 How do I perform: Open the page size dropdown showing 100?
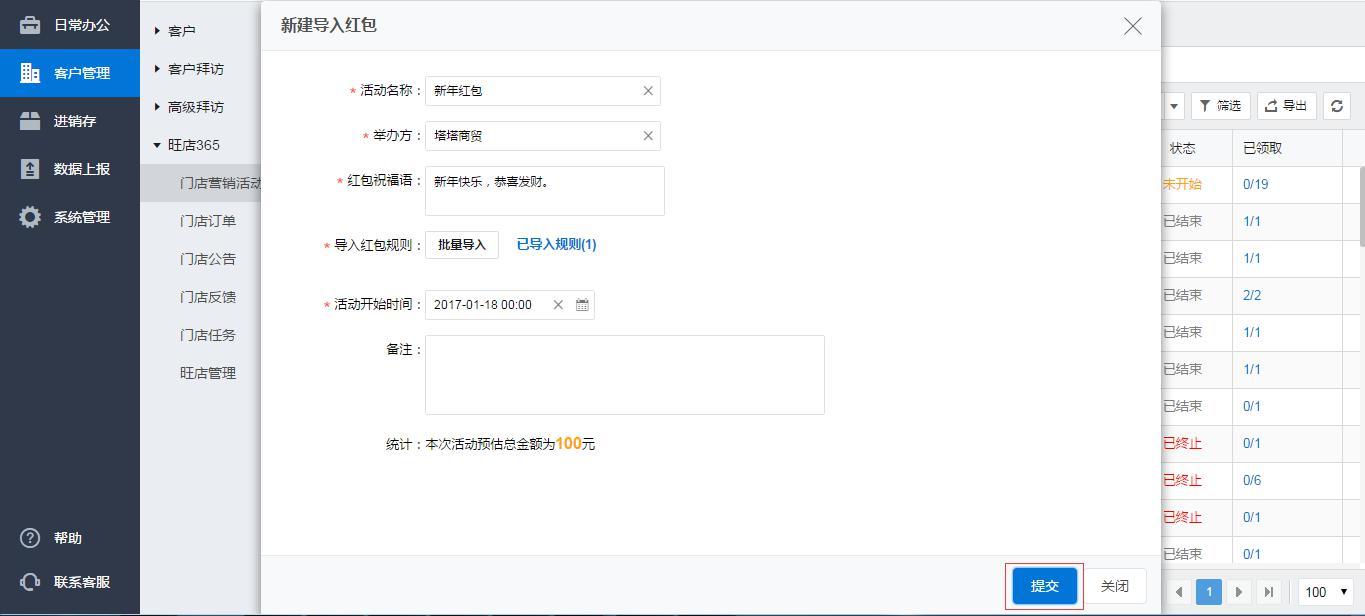pos(1326,592)
